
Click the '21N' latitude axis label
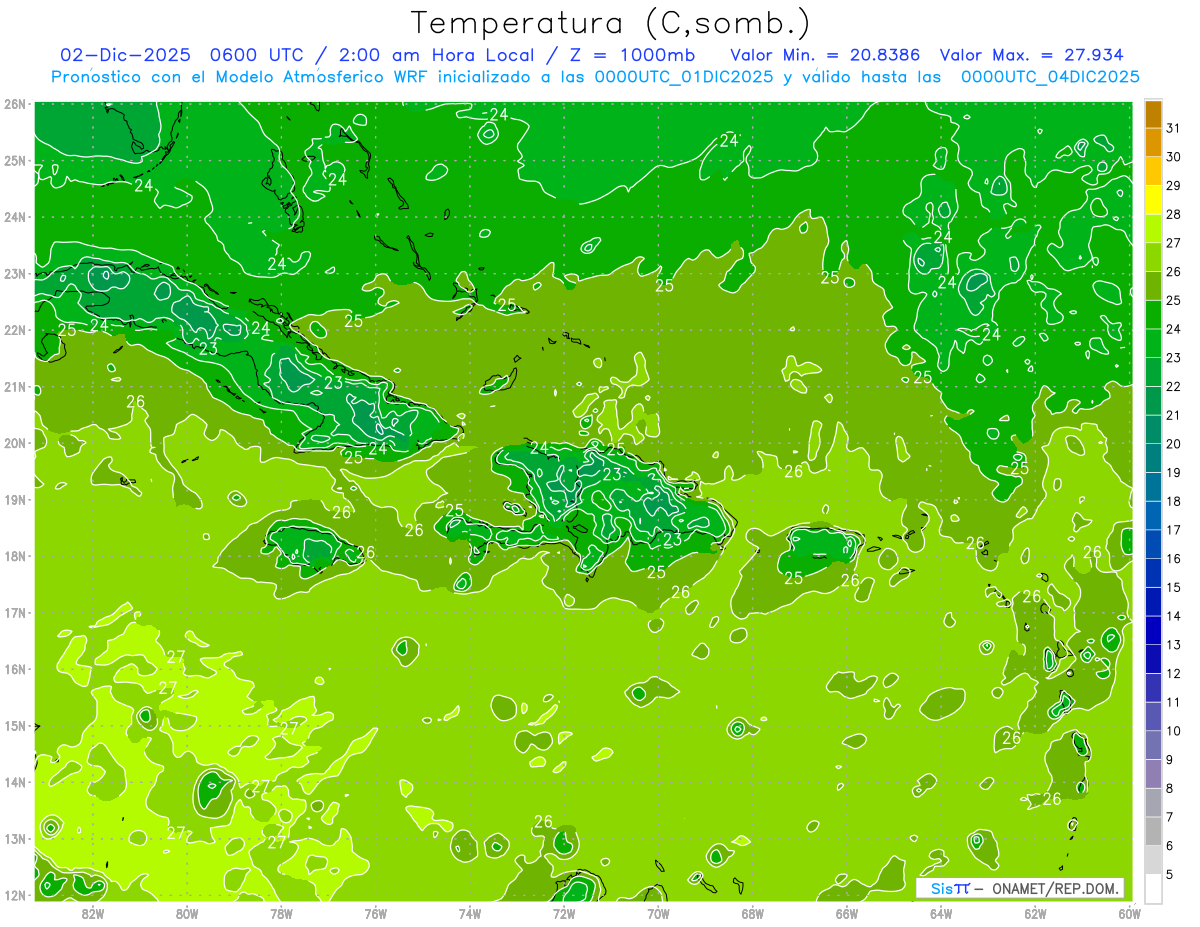(x=15, y=387)
